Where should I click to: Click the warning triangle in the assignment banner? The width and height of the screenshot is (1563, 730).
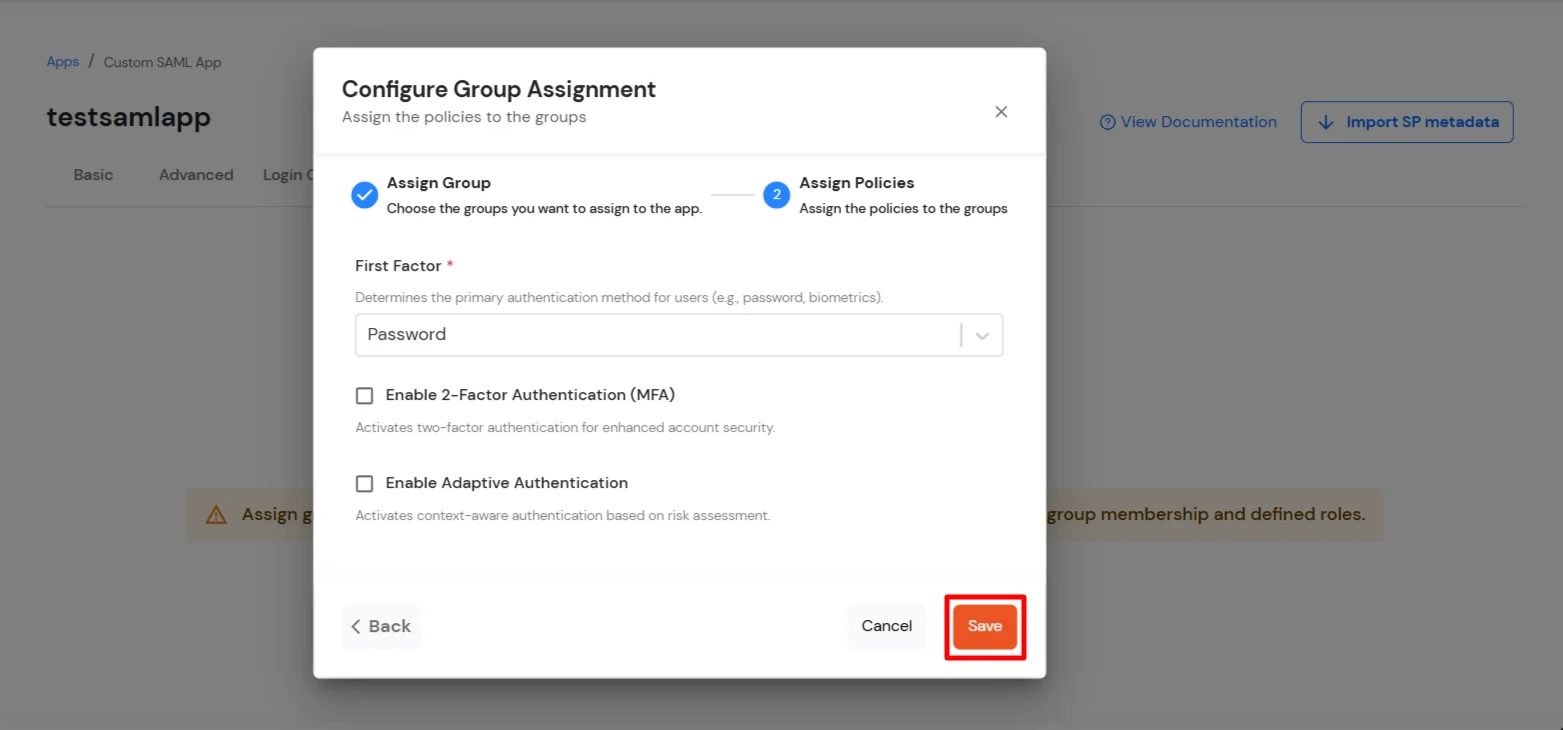216,514
